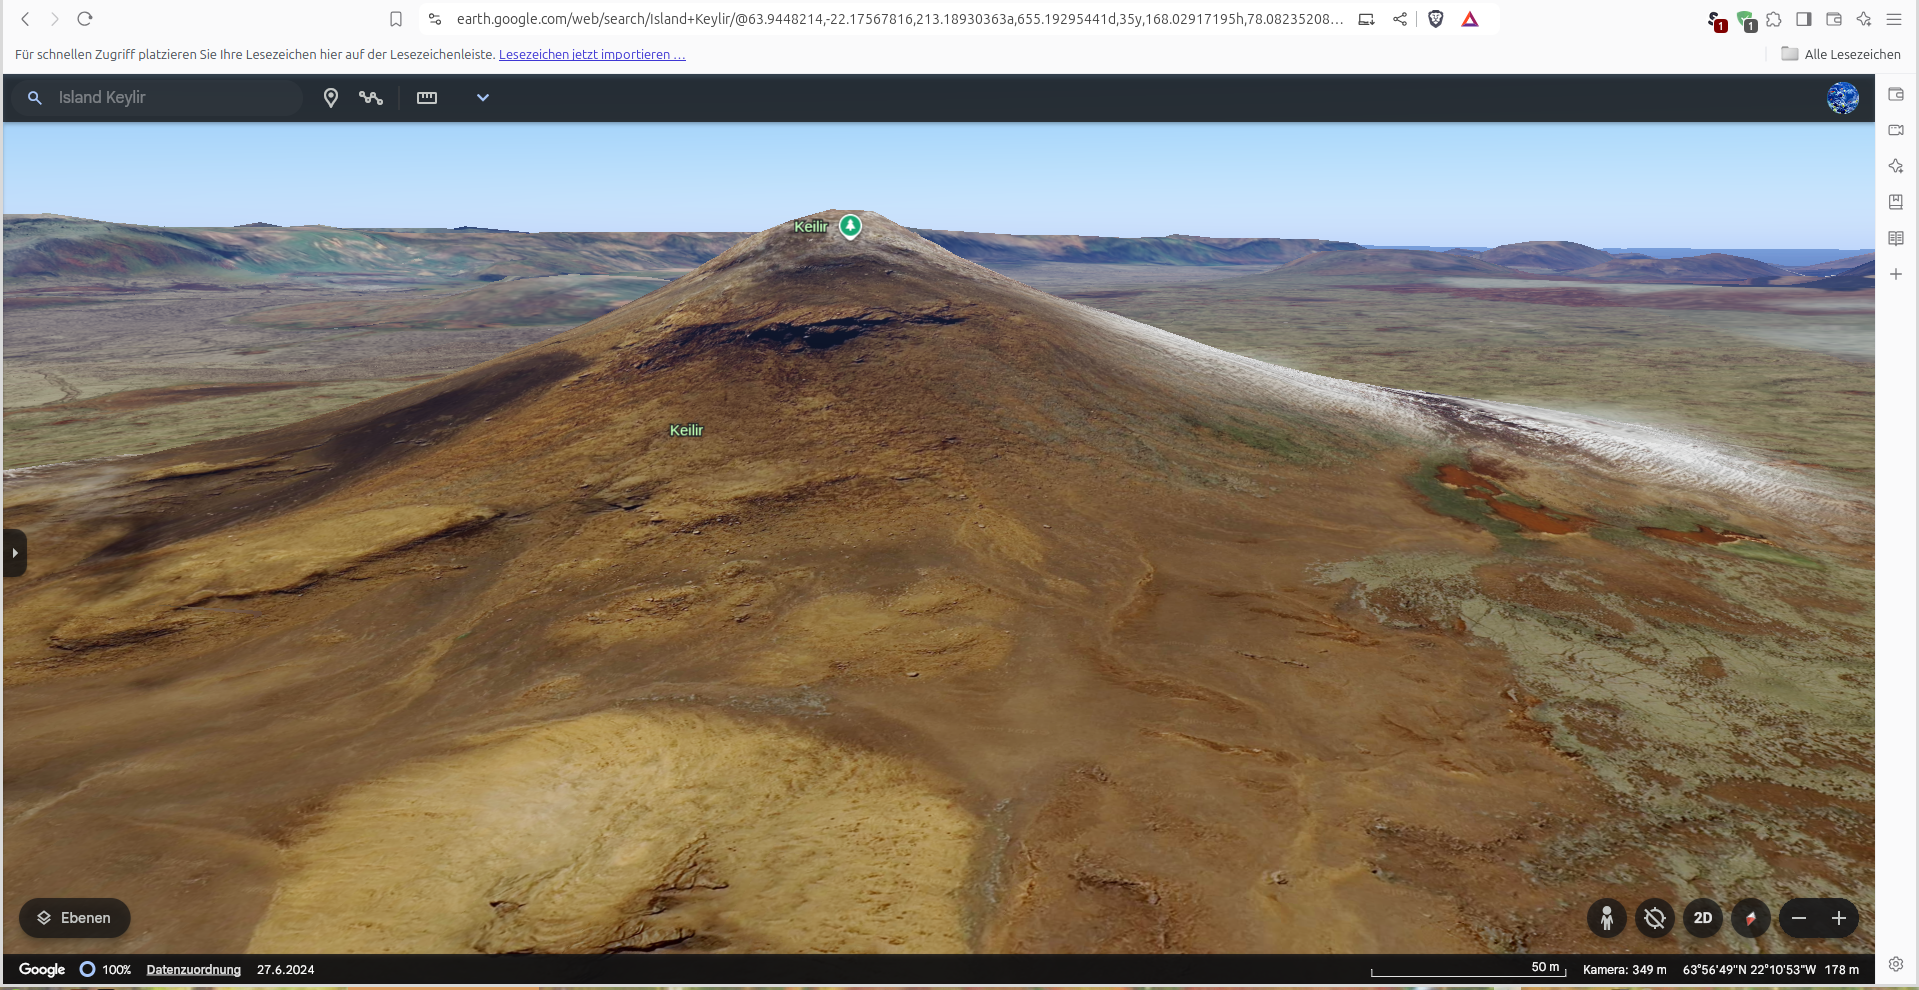Image resolution: width=1919 pixels, height=990 pixels.
Task: Click the 178 m elevation value
Action: click(x=1842, y=970)
